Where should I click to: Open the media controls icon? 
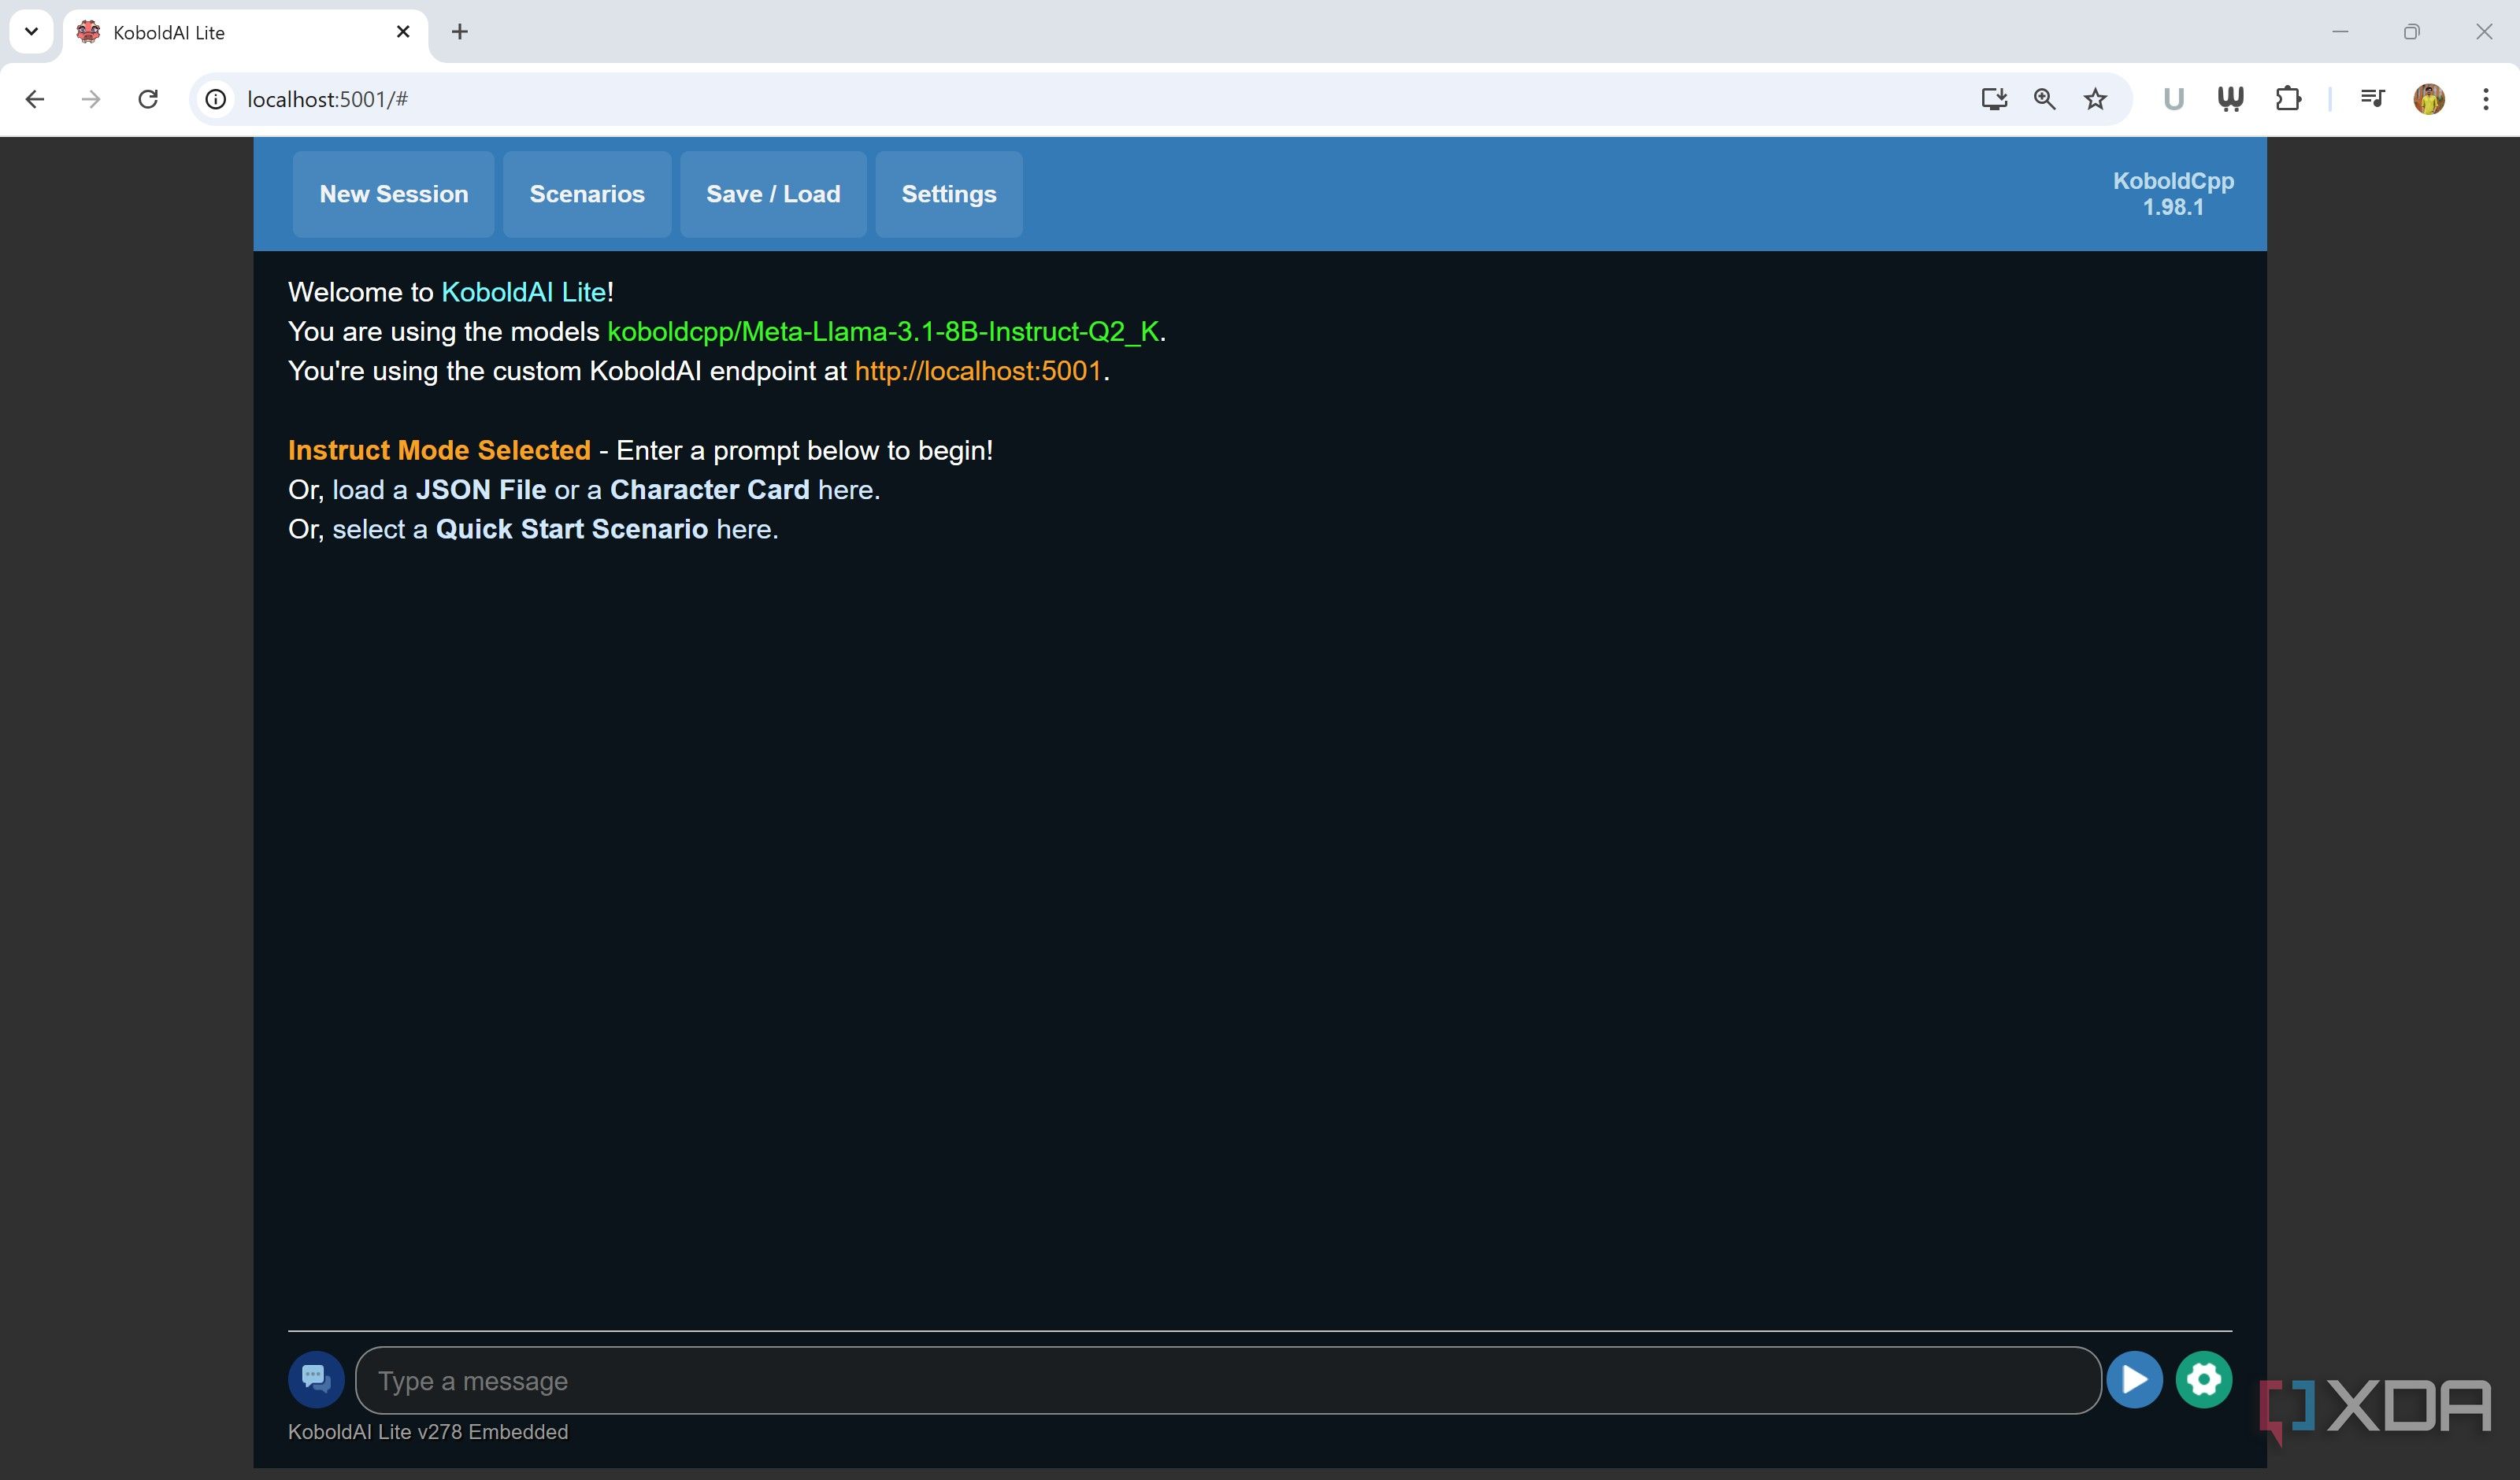tap(2372, 99)
